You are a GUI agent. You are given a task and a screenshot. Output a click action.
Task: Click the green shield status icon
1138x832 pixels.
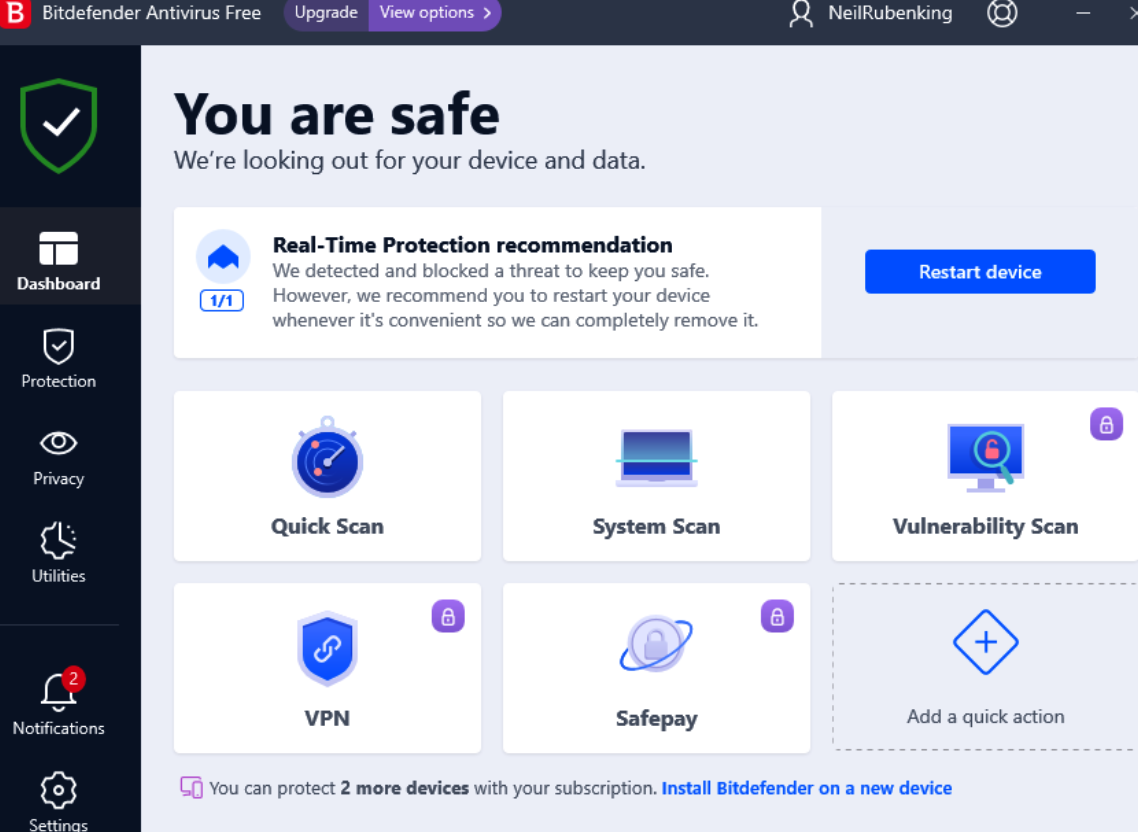click(x=59, y=126)
